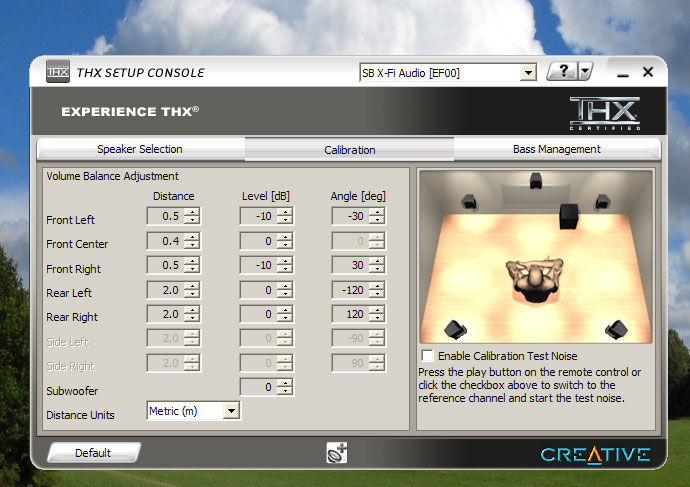
Task: Open the Distance Units Metric dropdown
Action: click(x=231, y=411)
